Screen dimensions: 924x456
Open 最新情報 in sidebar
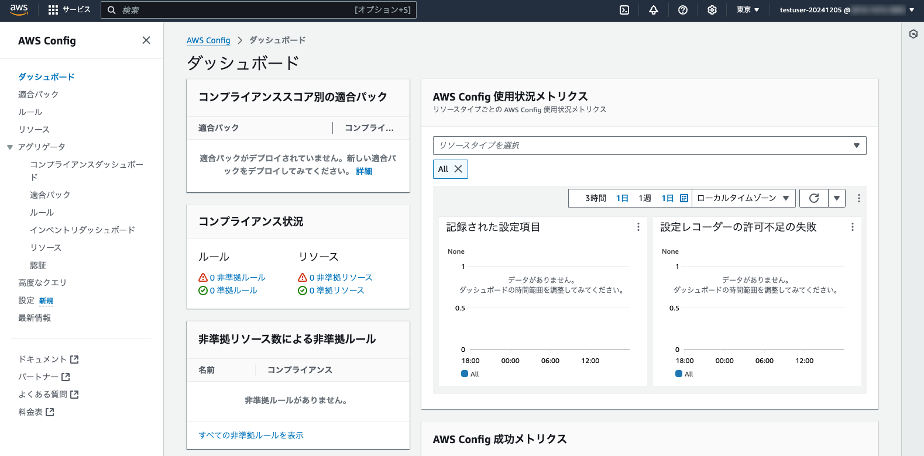pyautogui.click(x=34, y=318)
